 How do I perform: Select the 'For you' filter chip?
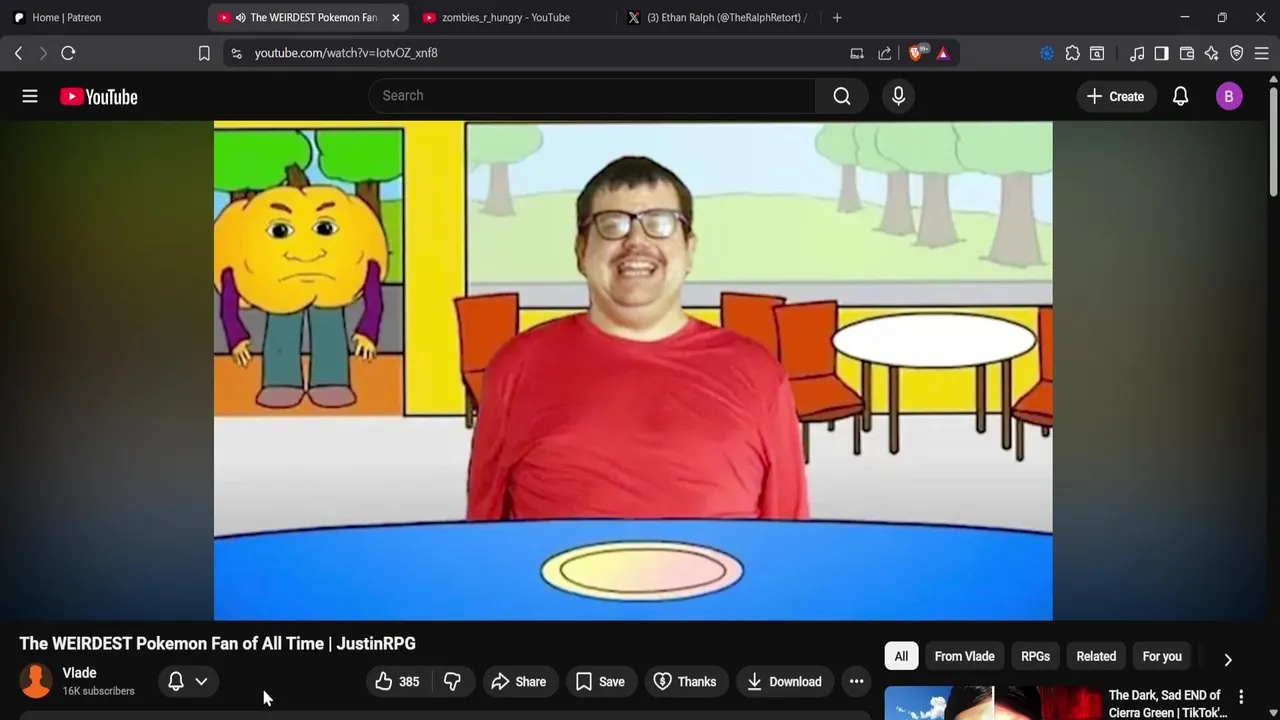1162,656
